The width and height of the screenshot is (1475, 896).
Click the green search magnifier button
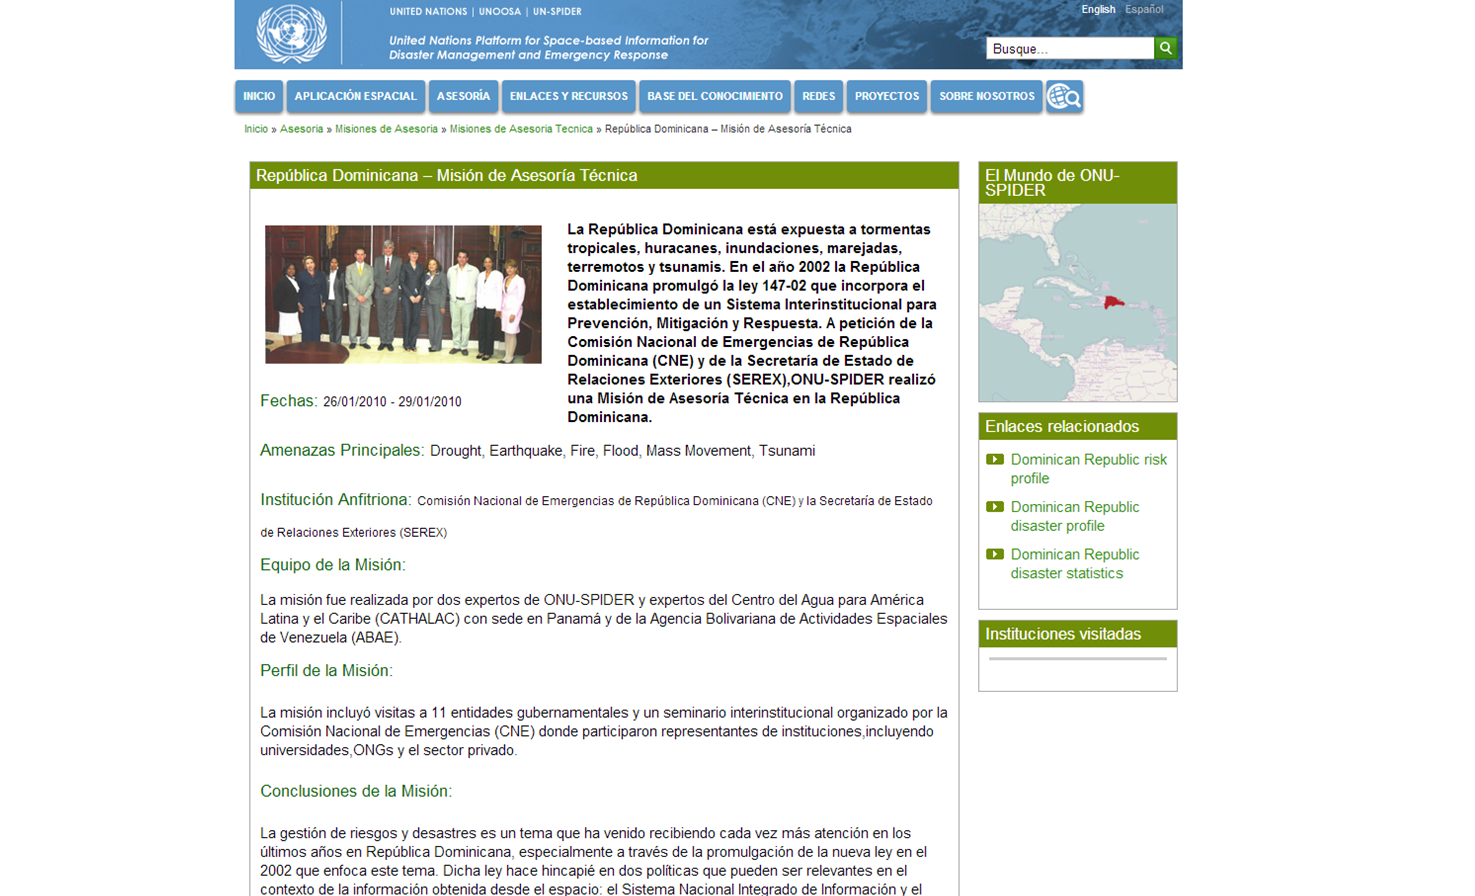[x=1165, y=48]
